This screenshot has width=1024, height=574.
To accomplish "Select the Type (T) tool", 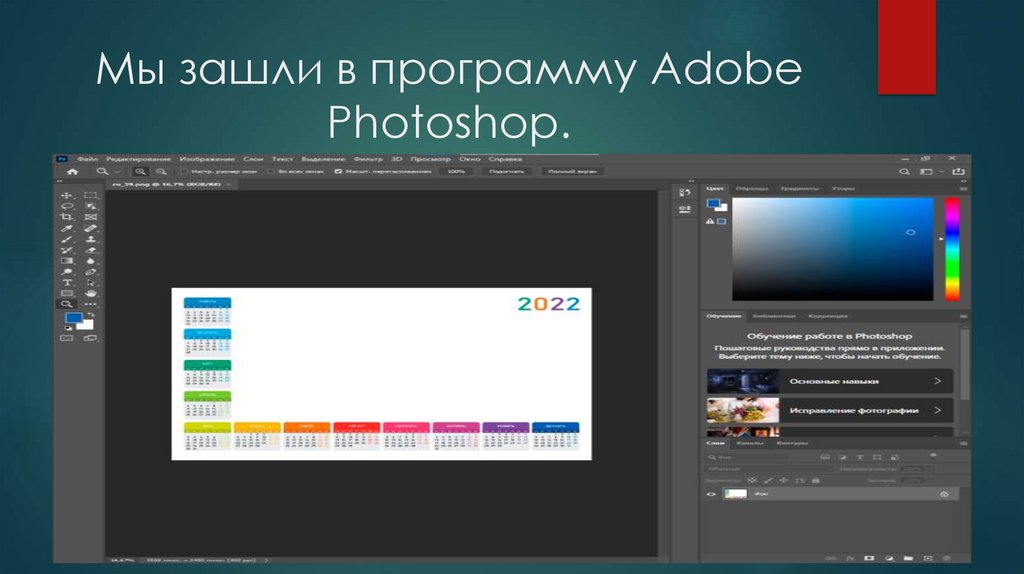I will (x=67, y=282).
